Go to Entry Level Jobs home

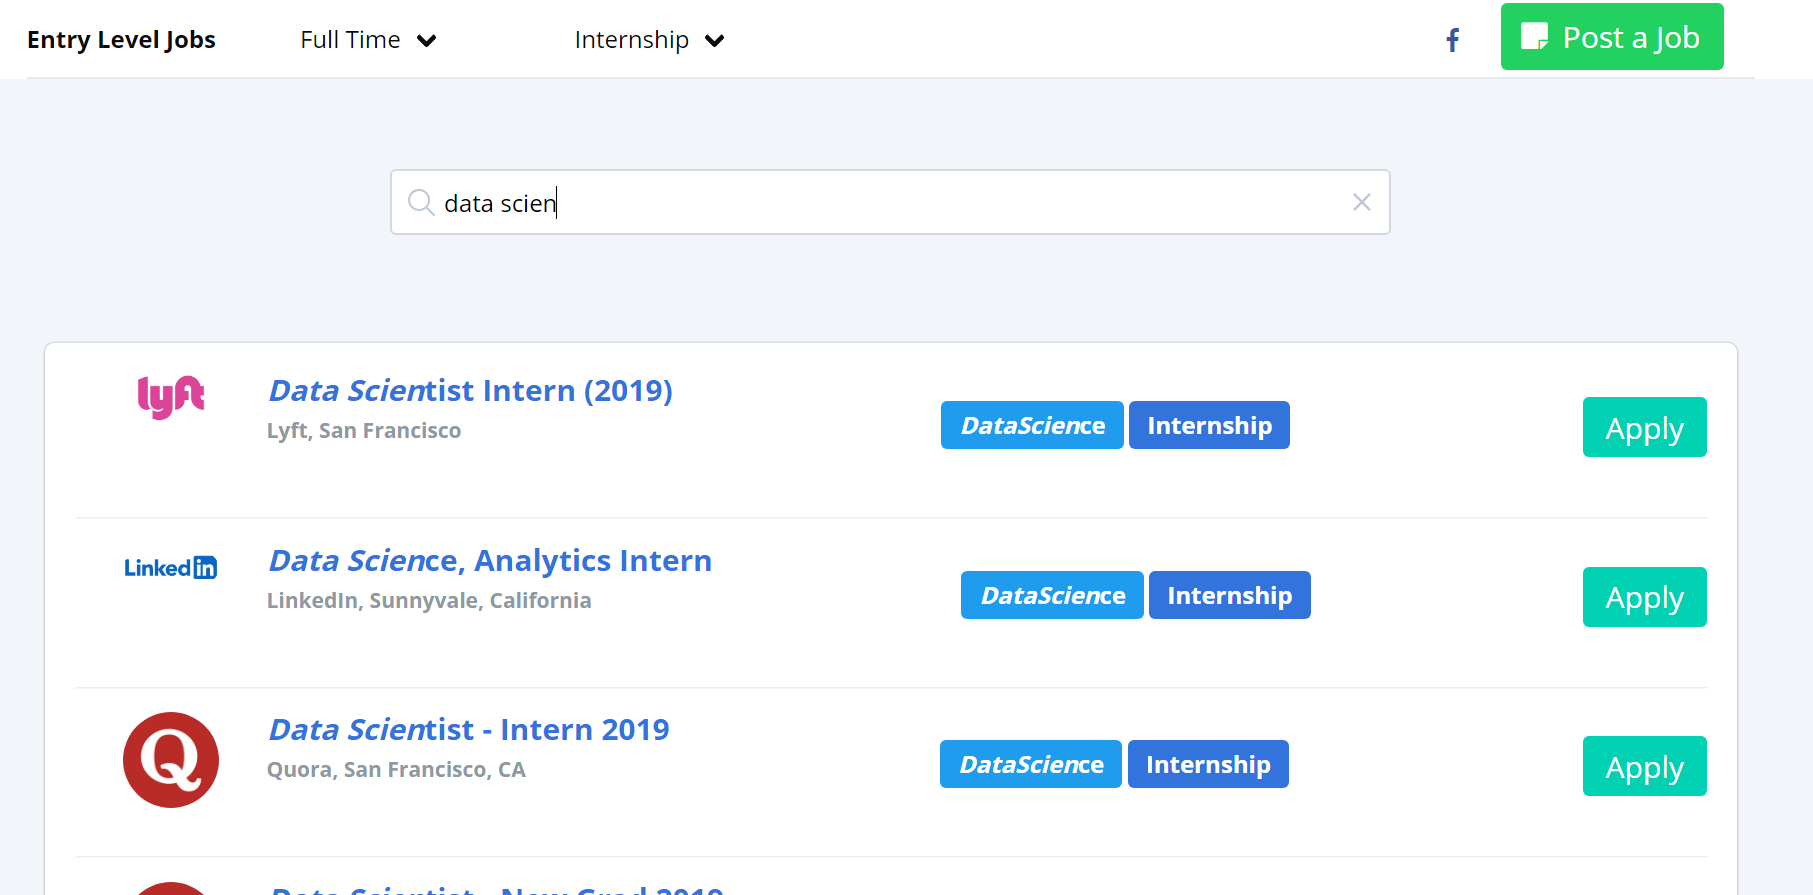coord(121,40)
